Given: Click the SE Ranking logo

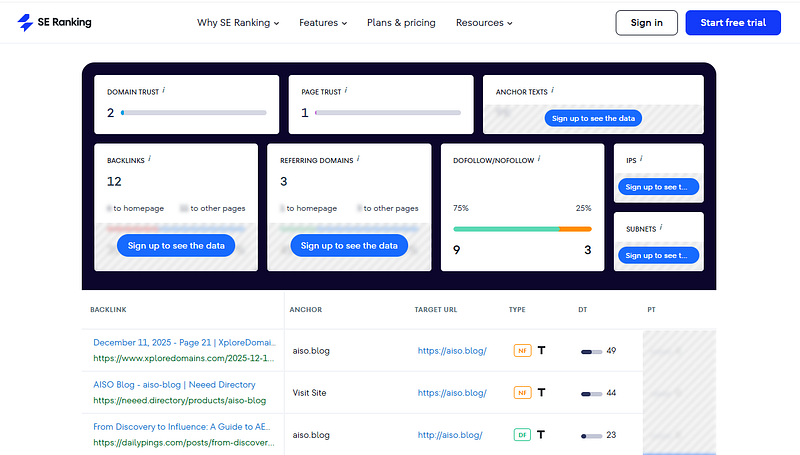Looking at the screenshot, I should pyautogui.click(x=54, y=22).
